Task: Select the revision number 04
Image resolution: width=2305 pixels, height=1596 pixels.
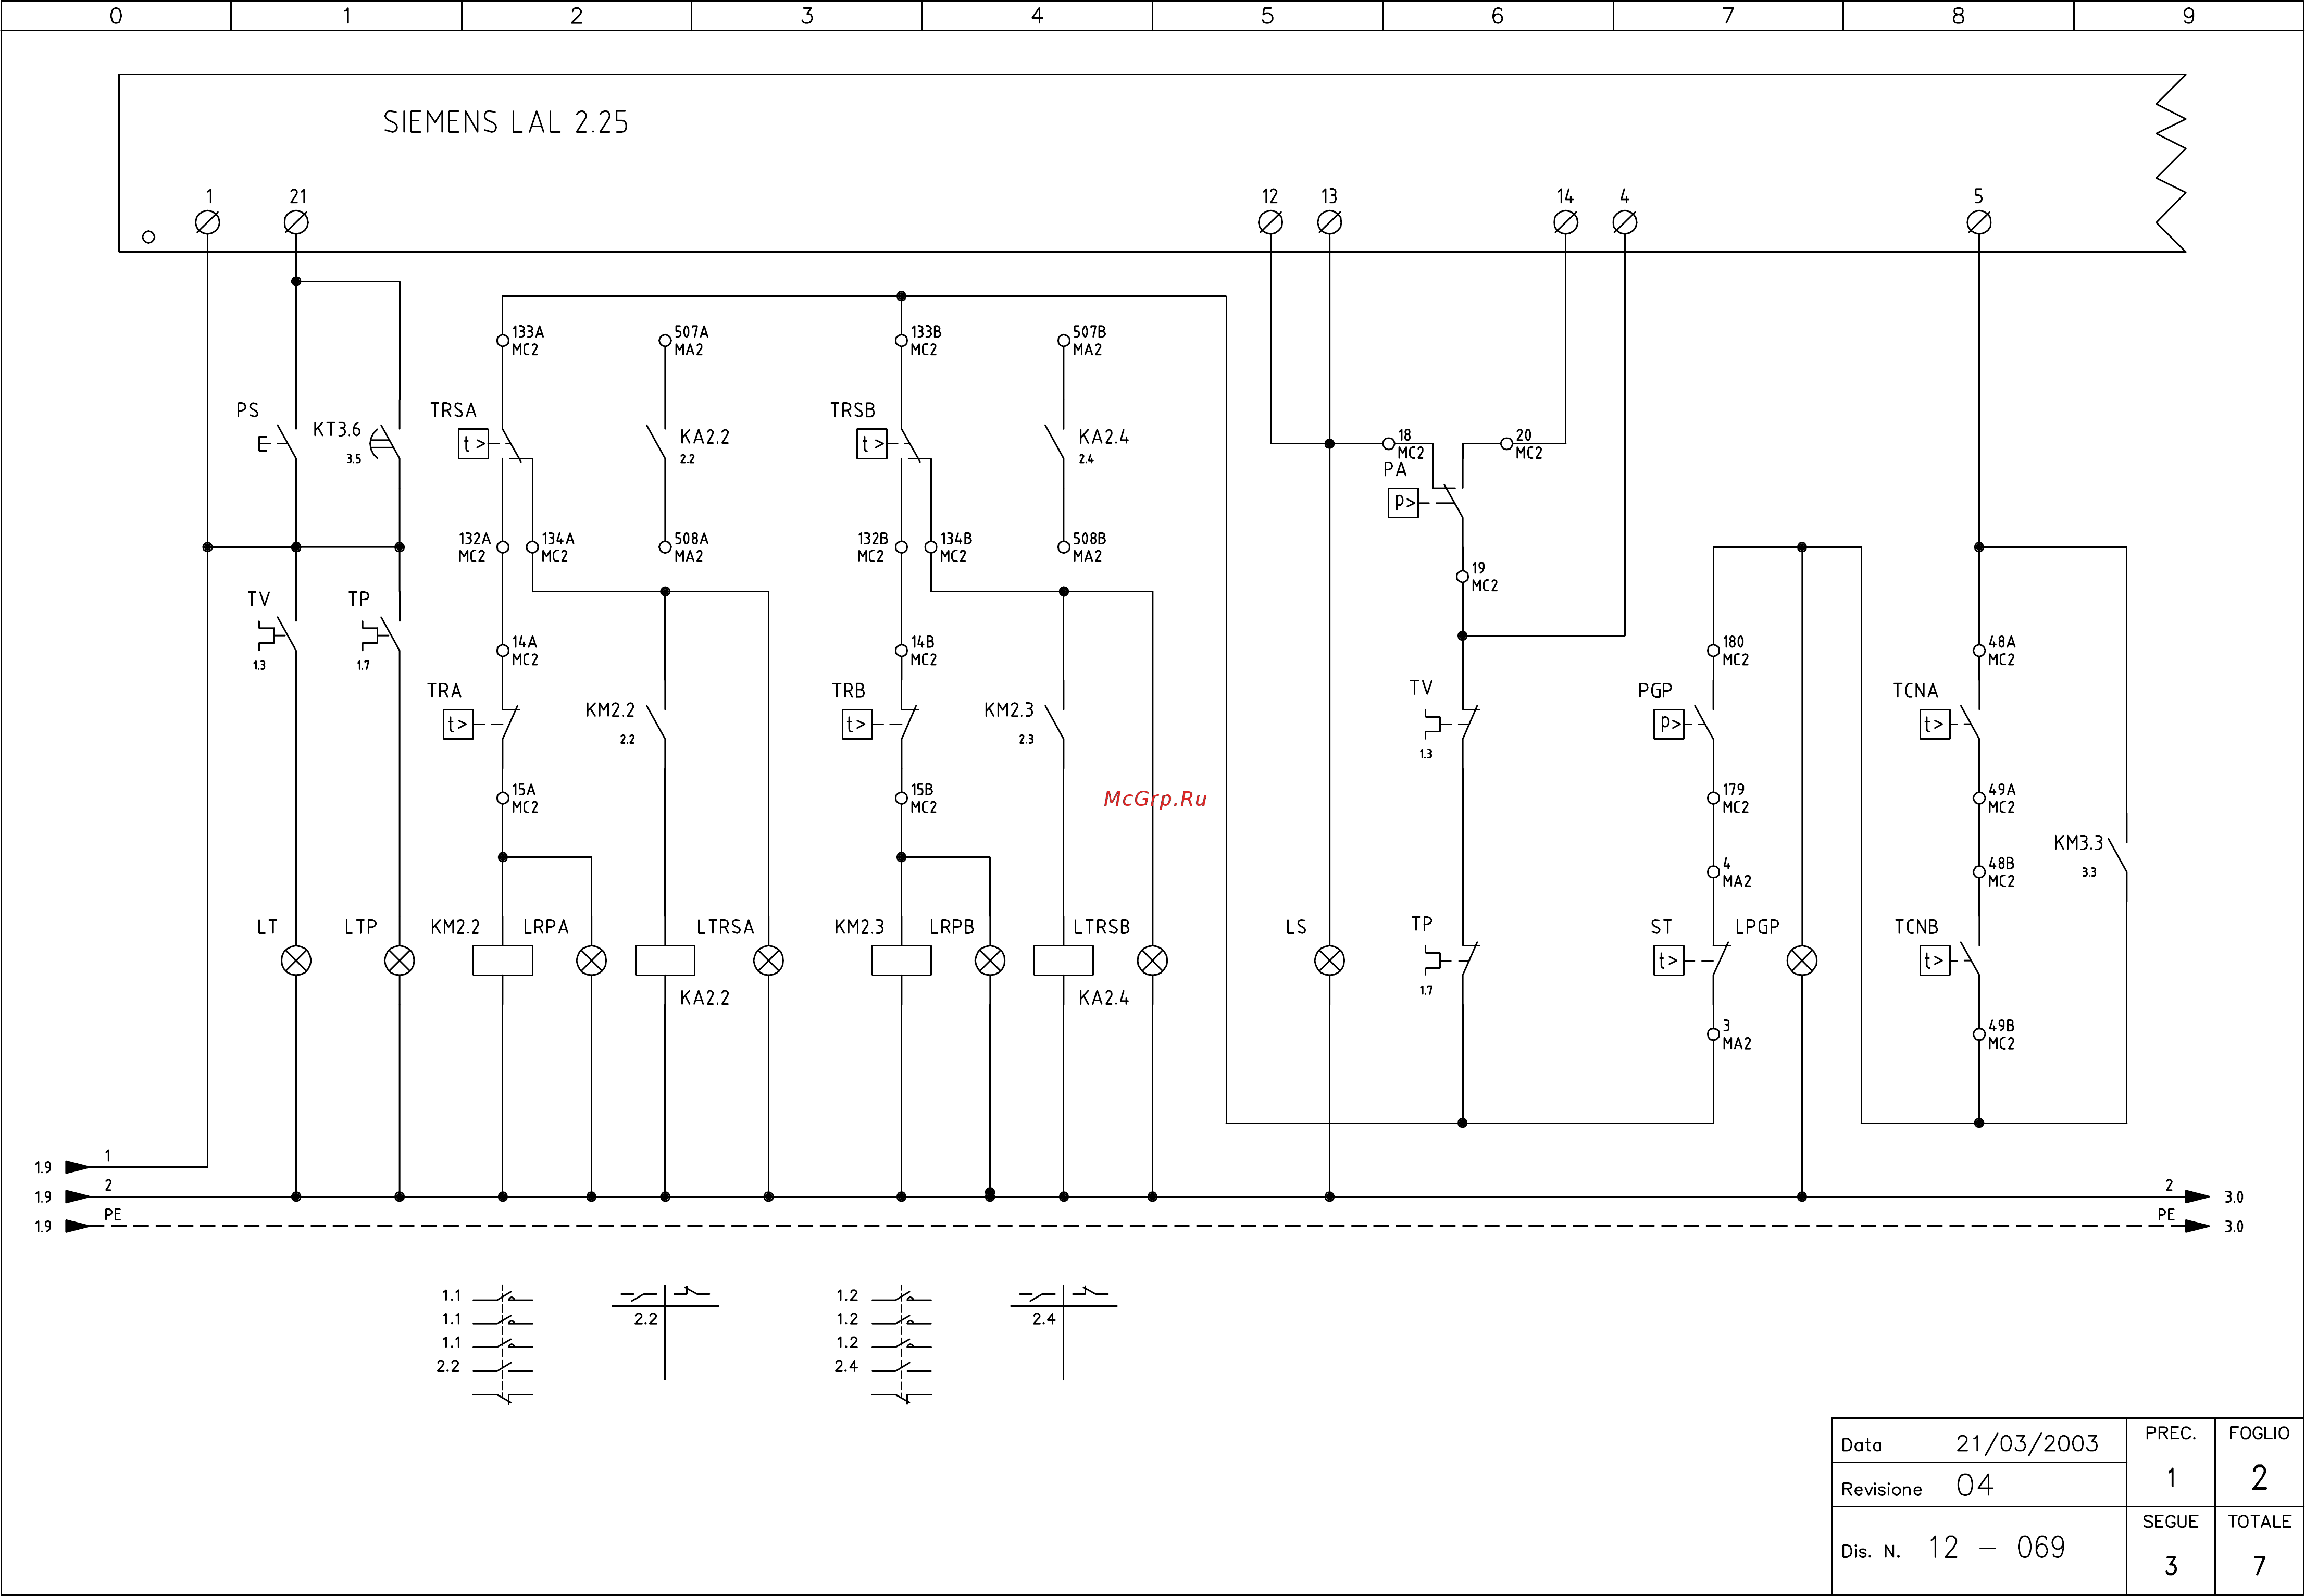Action: coord(1975,1486)
